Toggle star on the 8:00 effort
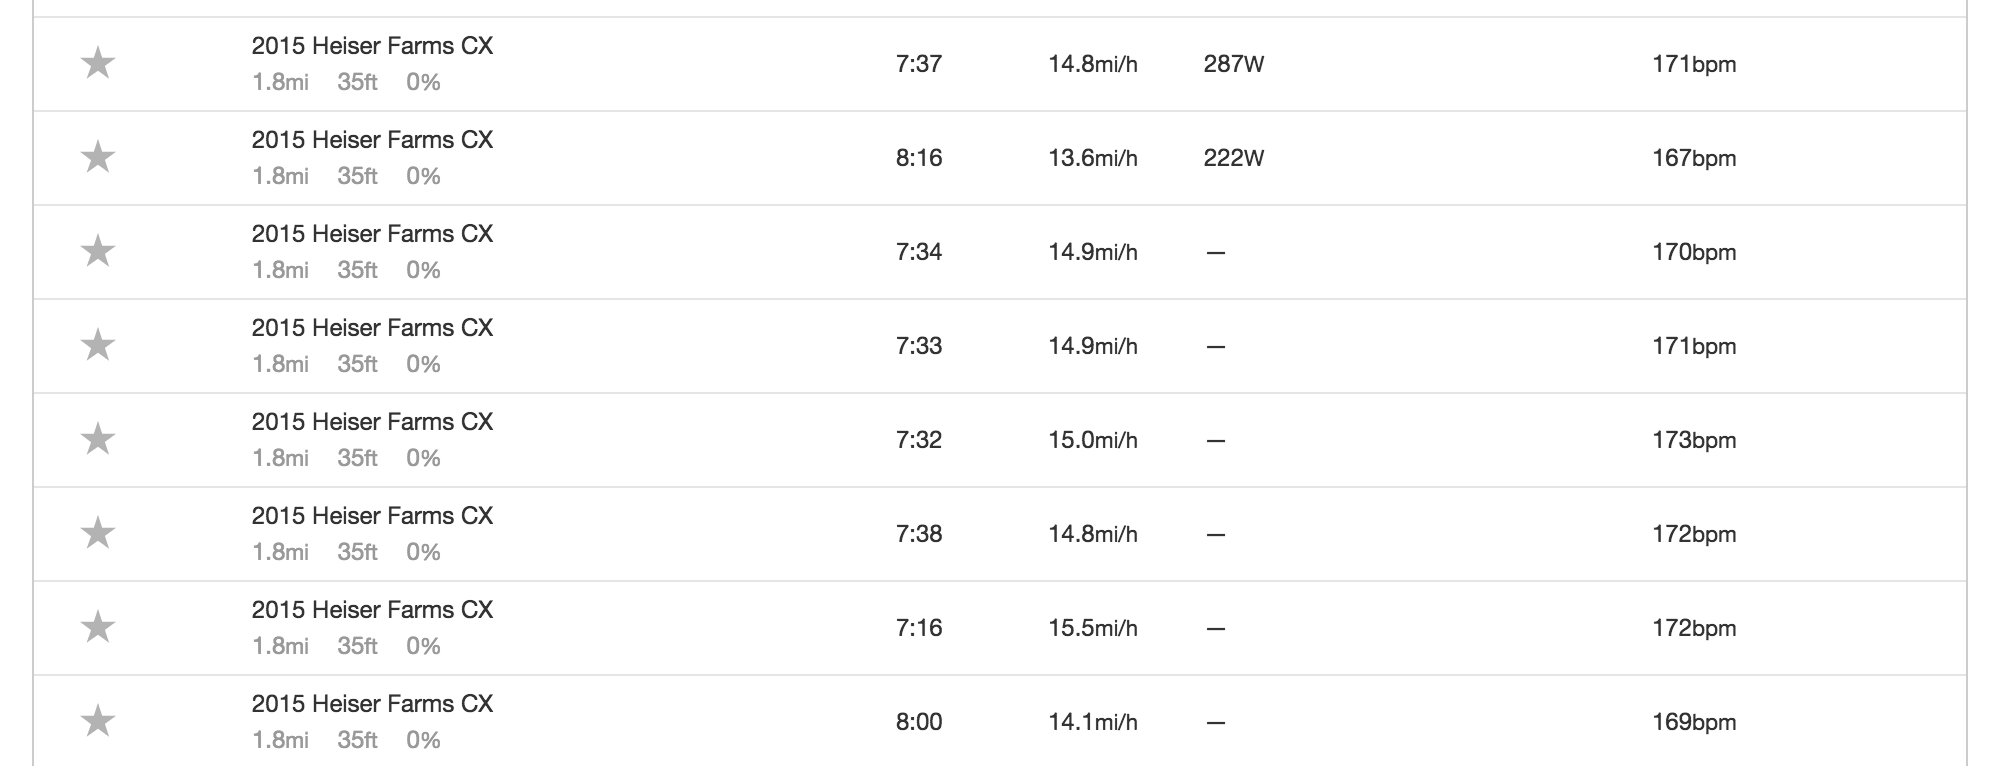 click(x=98, y=722)
